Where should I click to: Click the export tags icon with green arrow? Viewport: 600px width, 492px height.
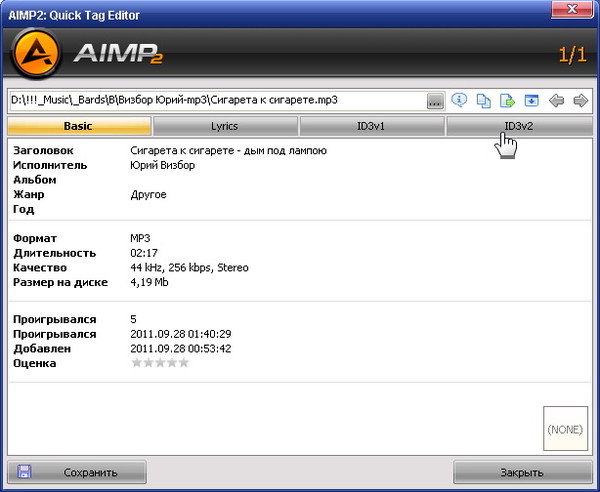[507, 101]
